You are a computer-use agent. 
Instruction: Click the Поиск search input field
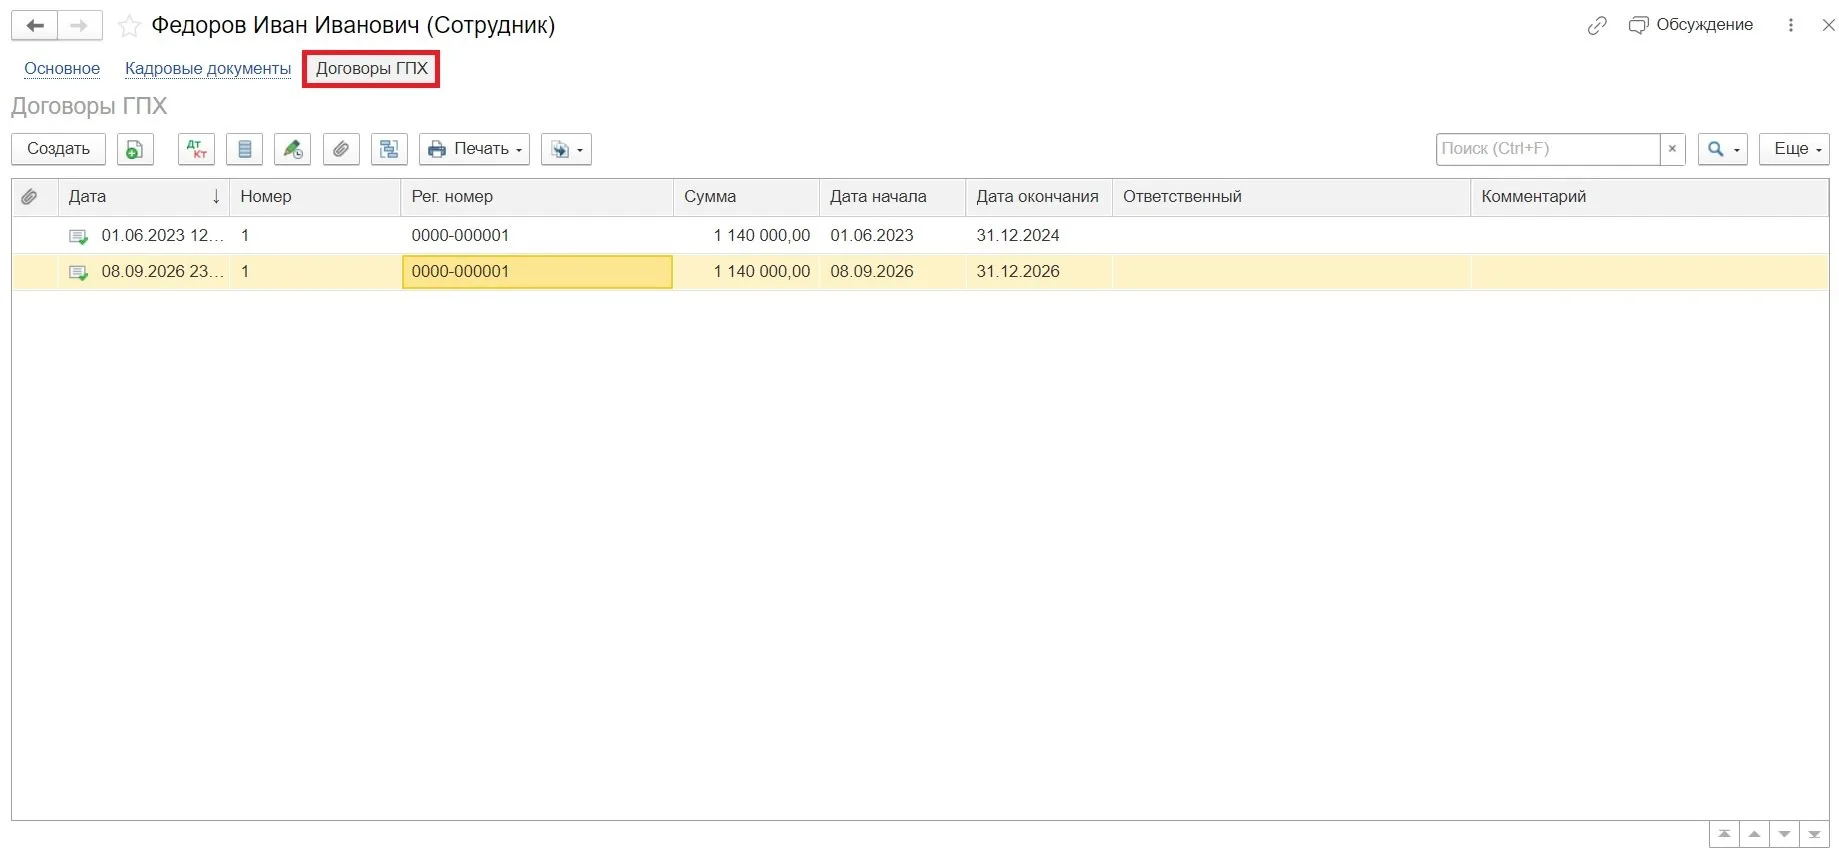tap(1547, 149)
